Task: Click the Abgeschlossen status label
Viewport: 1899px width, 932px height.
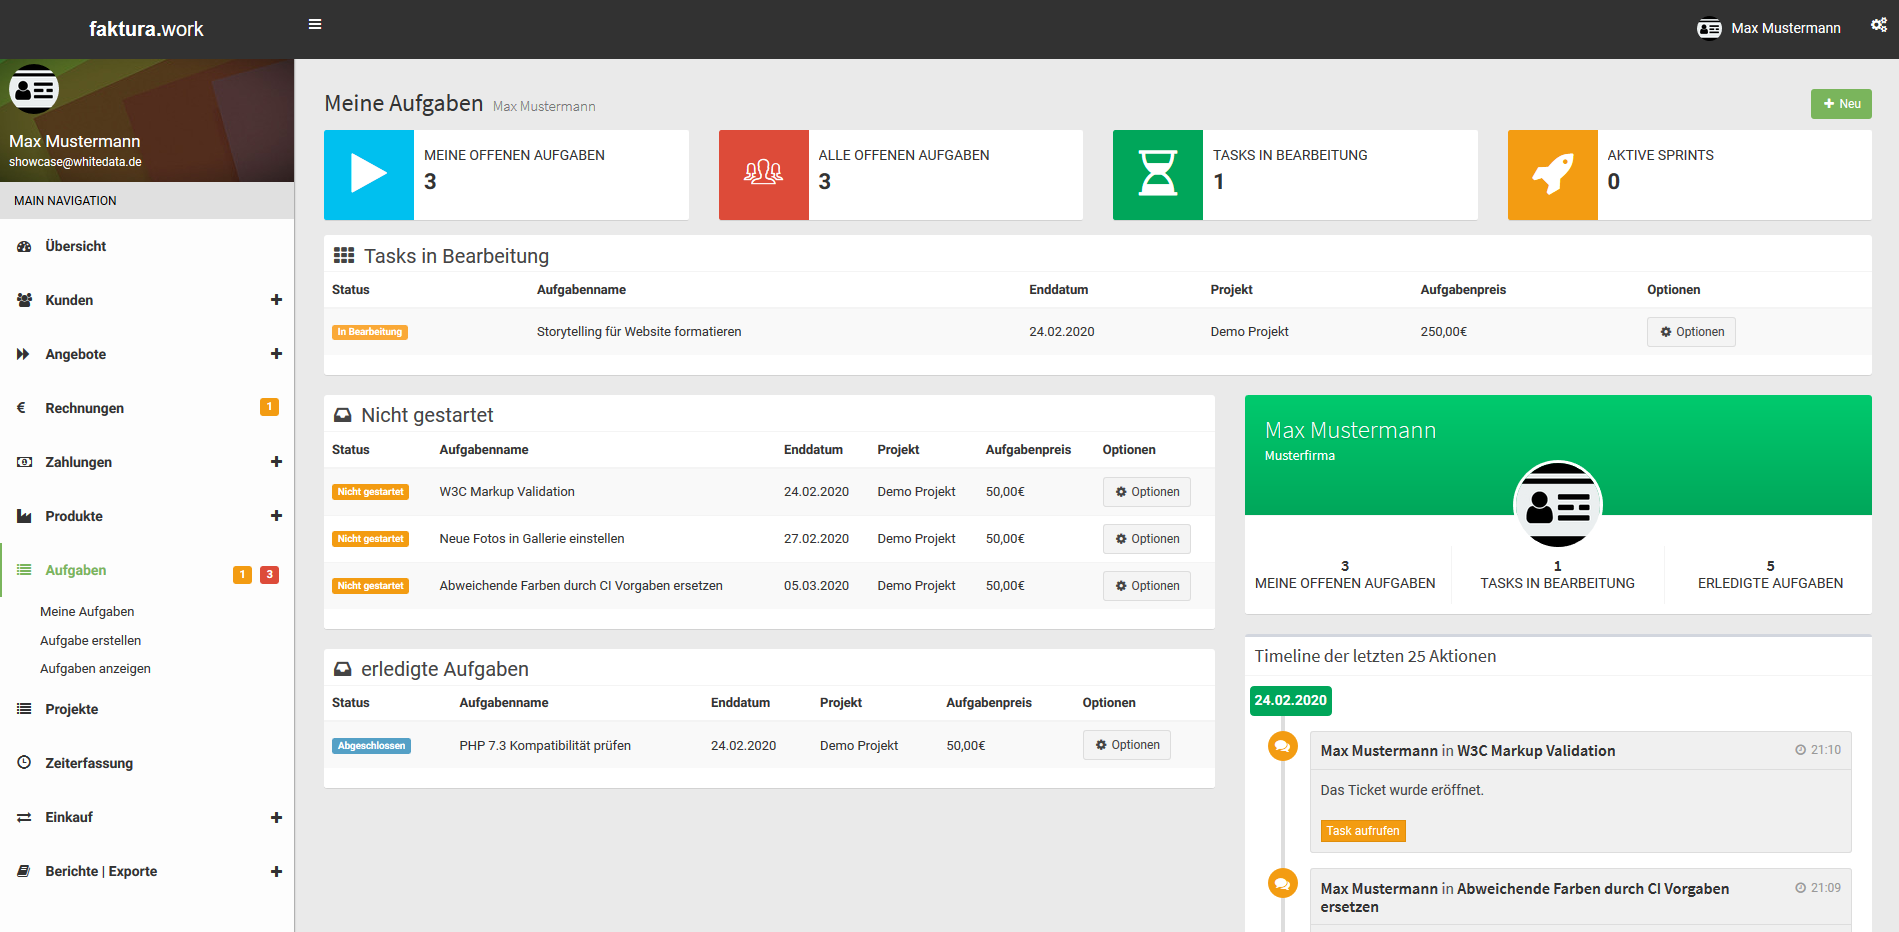Action: pos(371,746)
